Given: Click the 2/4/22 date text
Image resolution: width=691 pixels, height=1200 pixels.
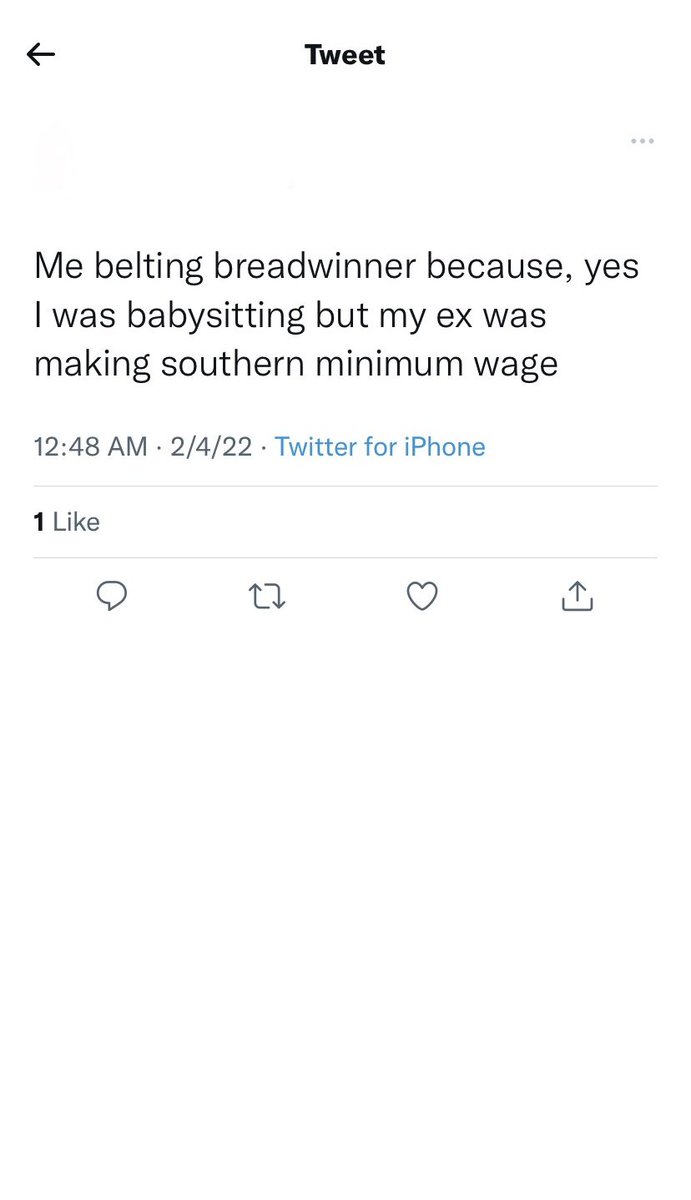Looking at the screenshot, I should [211, 446].
